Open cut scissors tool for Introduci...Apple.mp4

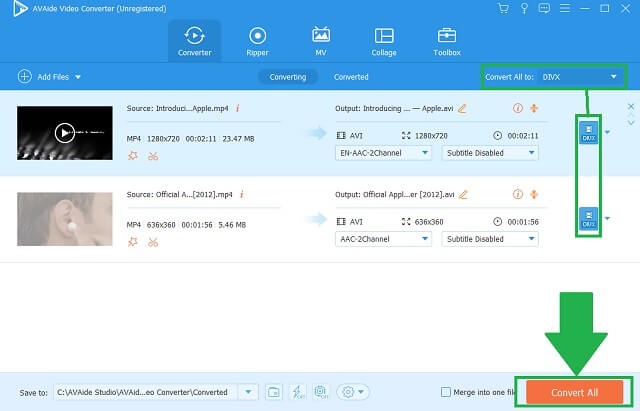(x=153, y=156)
